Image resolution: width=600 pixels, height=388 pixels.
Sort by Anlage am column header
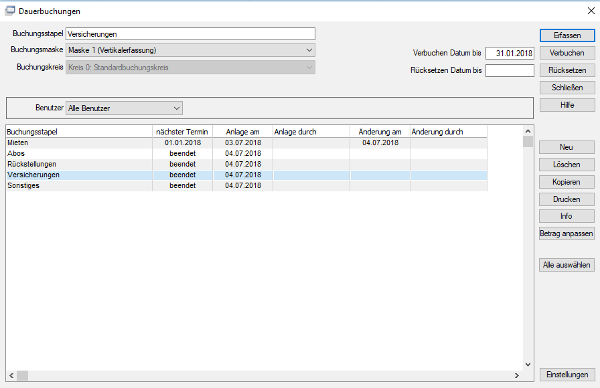coord(243,132)
